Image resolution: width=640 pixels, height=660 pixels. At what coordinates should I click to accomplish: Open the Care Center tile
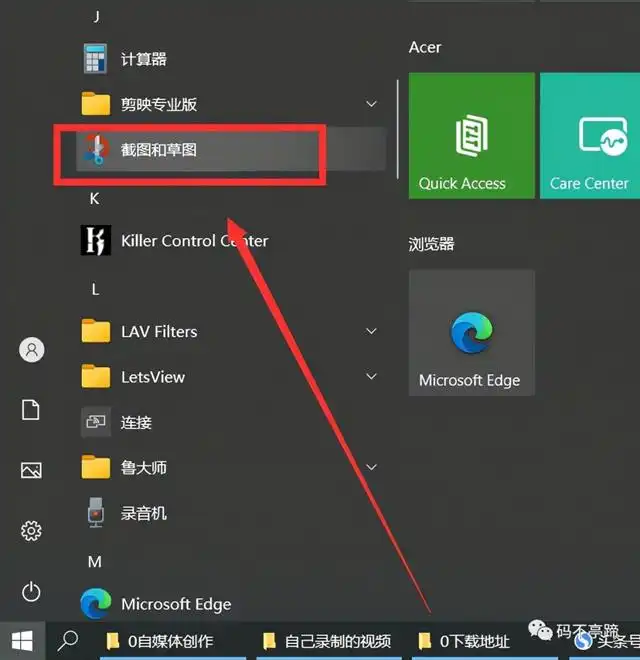[x=590, y=136]
